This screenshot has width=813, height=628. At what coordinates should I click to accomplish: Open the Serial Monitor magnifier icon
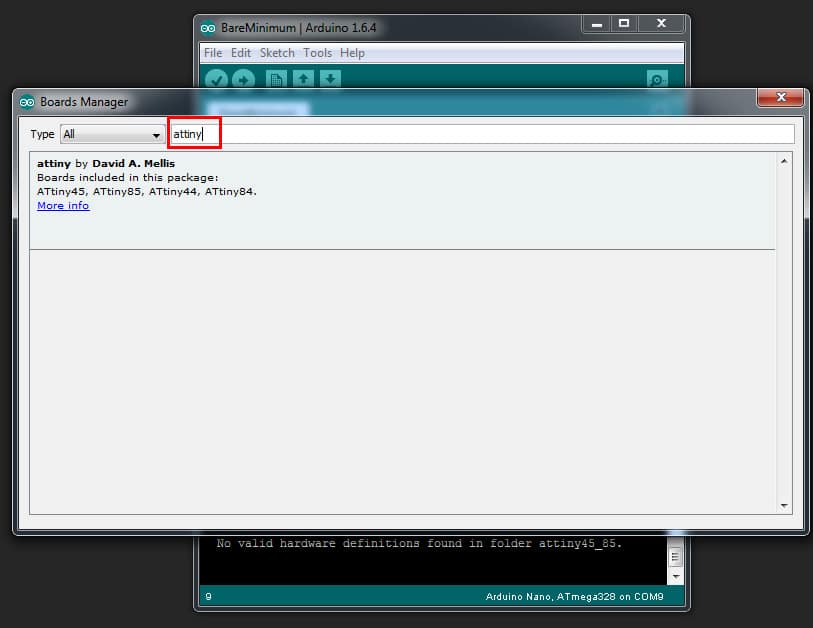[657, 79]
